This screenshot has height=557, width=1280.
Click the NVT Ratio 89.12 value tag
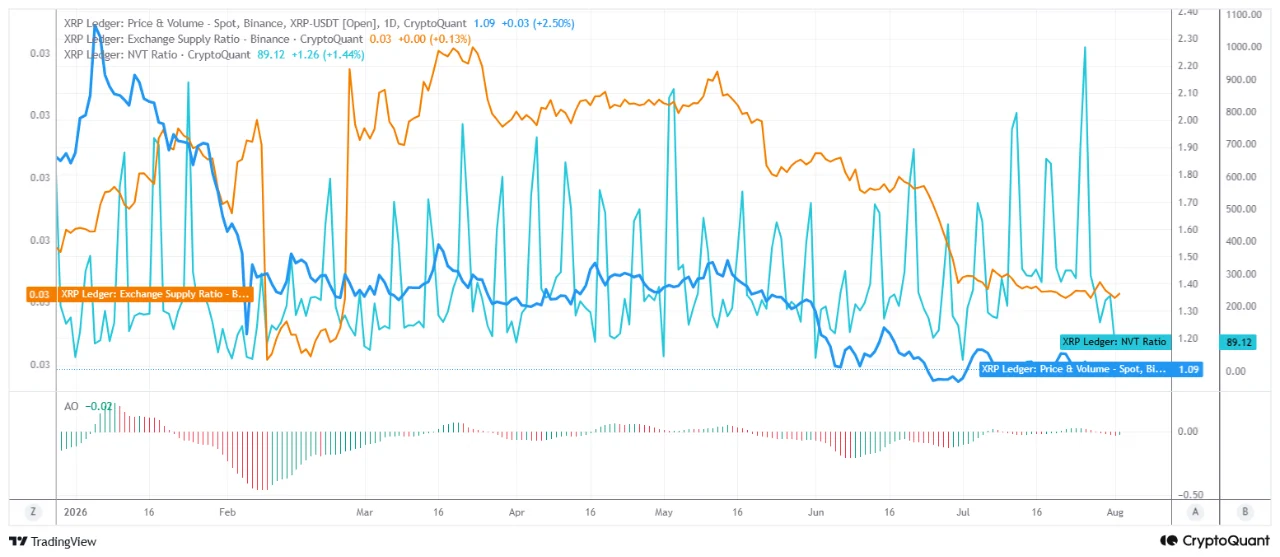coord(1237,342)
